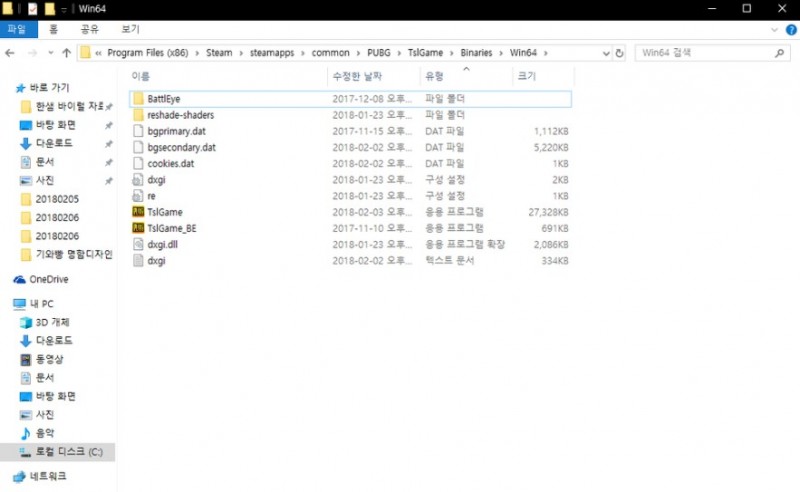This screenshot has height=492, width=800.
Task: Select the 응용 프로그램 확장 type cell
Action: [465, 244]
